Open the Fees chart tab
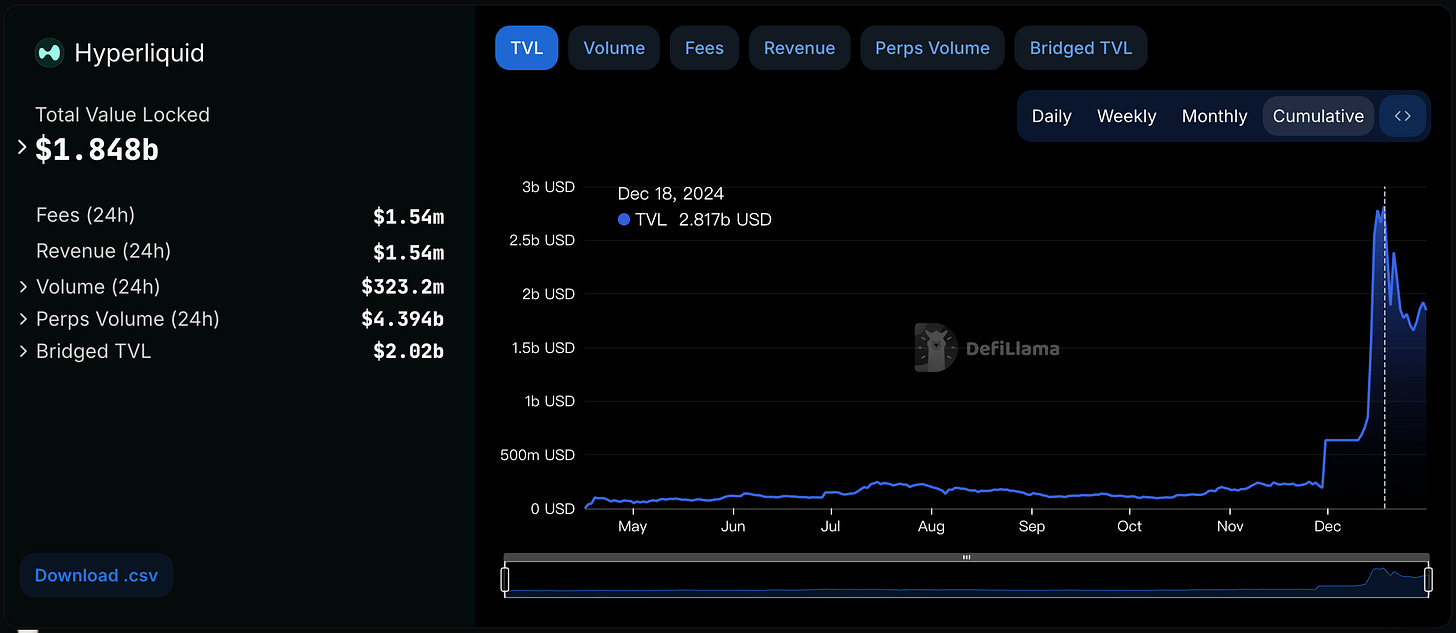 pyautogui.click(x=703, y=47)
